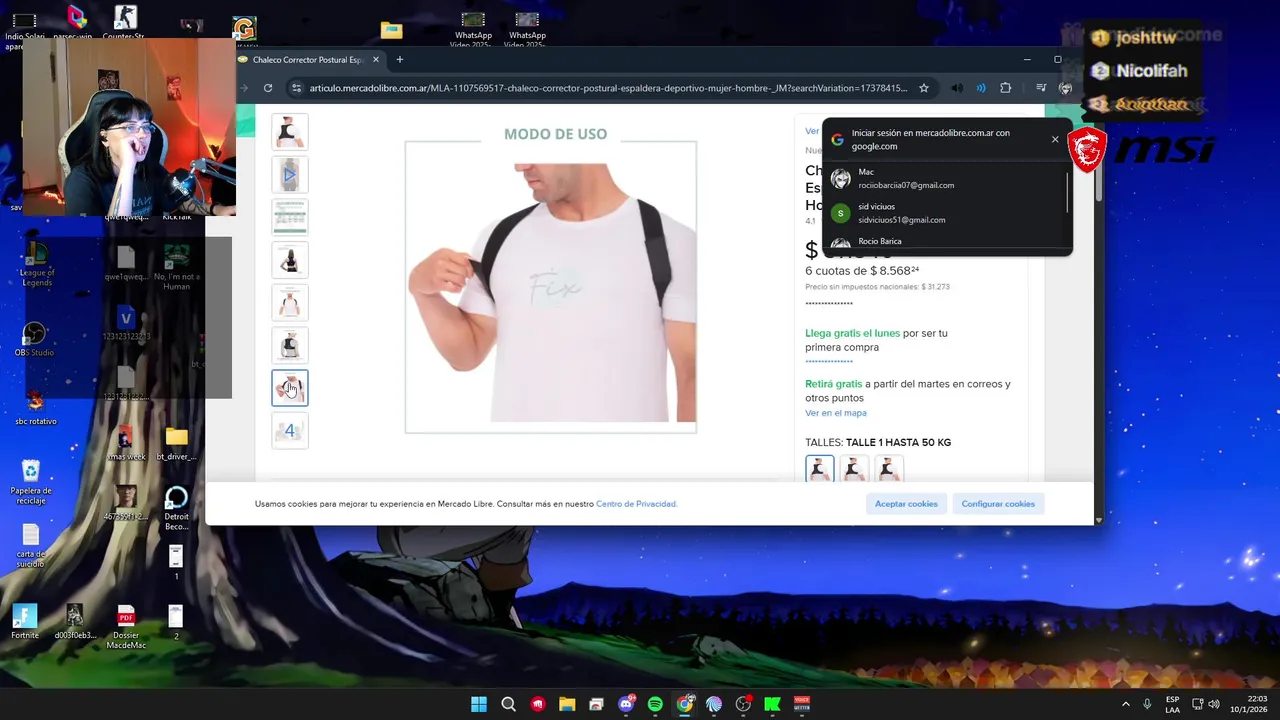Select the sixth gallery thumbnail
The image size is (1280, 720).
pyautogui.click(x=290, y=345)
